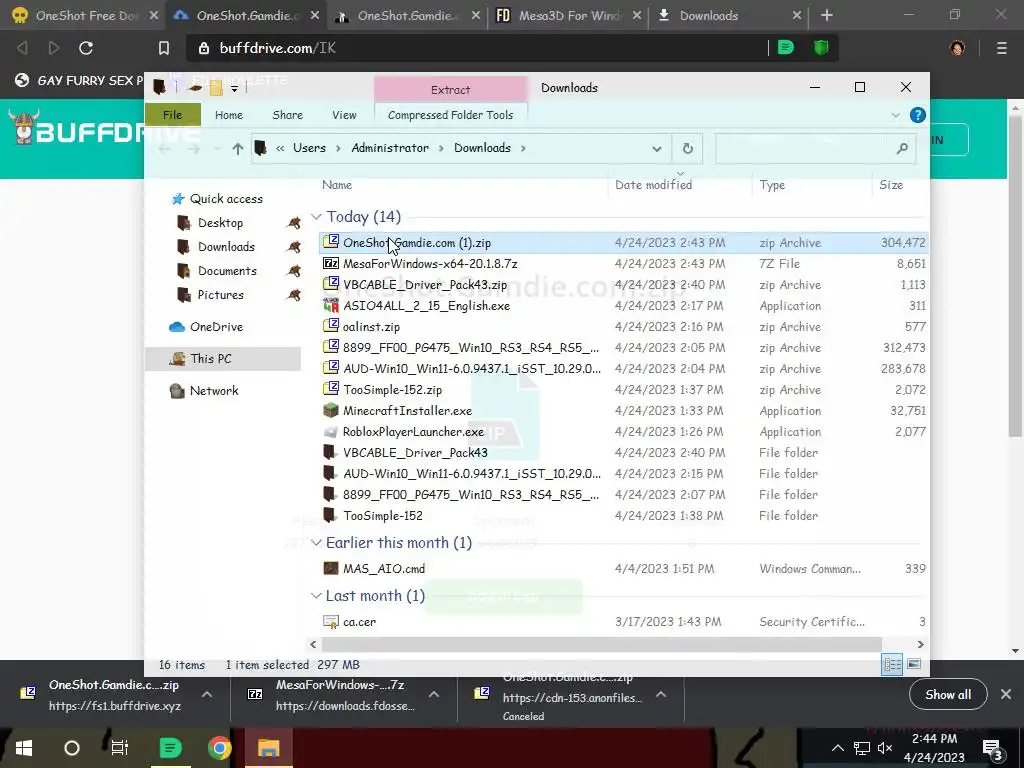The image size is (1024, 768).
Task: Open Chrome from the taskbar
Action: [219, 748]
